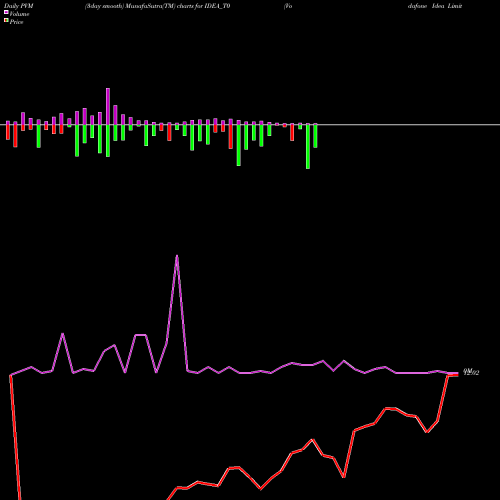Click the longest green bar below the baseline
The width and height of the screenshot is (500, 500).
click(x=308, y=147)
